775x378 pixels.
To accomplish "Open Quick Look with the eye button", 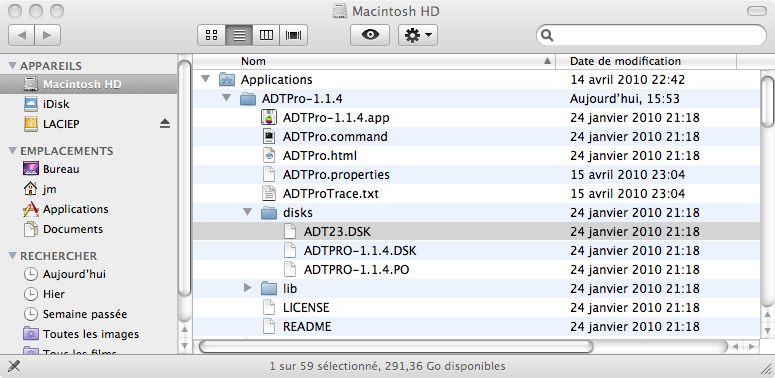I will (x=370, y=35).
